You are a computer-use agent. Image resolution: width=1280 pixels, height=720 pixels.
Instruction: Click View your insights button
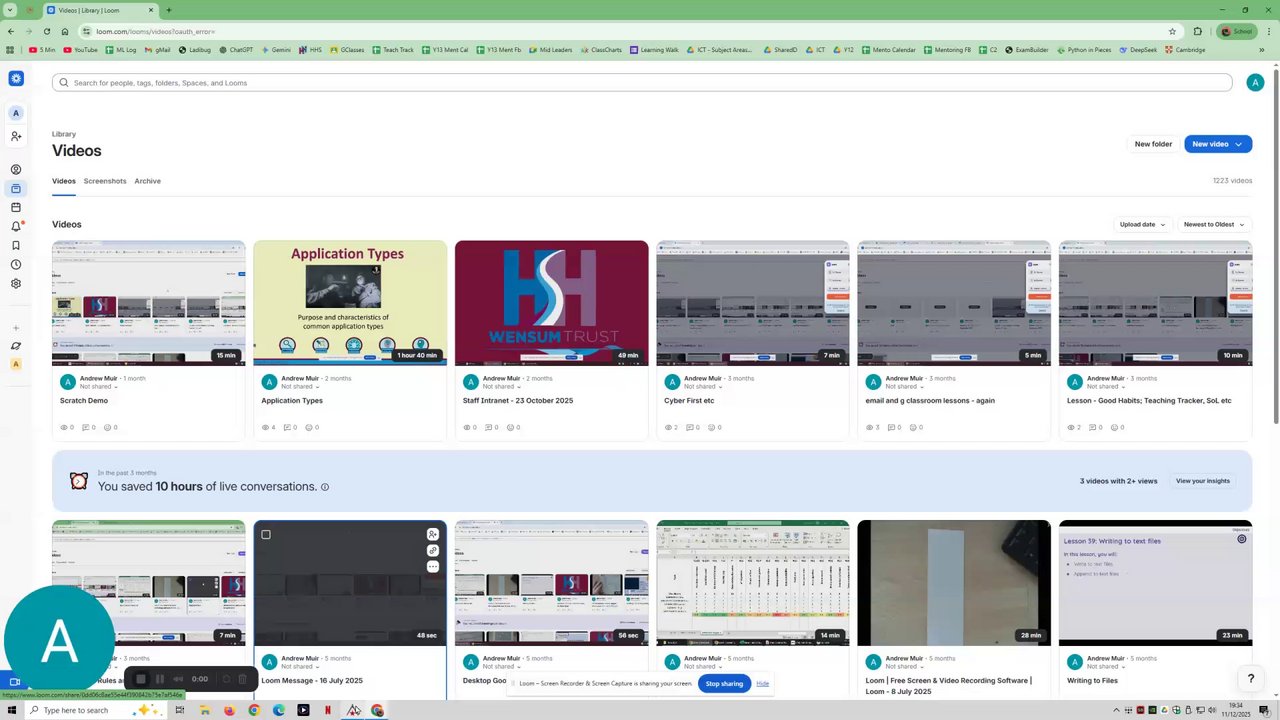pyautogui.click(x=1203, y=481)
